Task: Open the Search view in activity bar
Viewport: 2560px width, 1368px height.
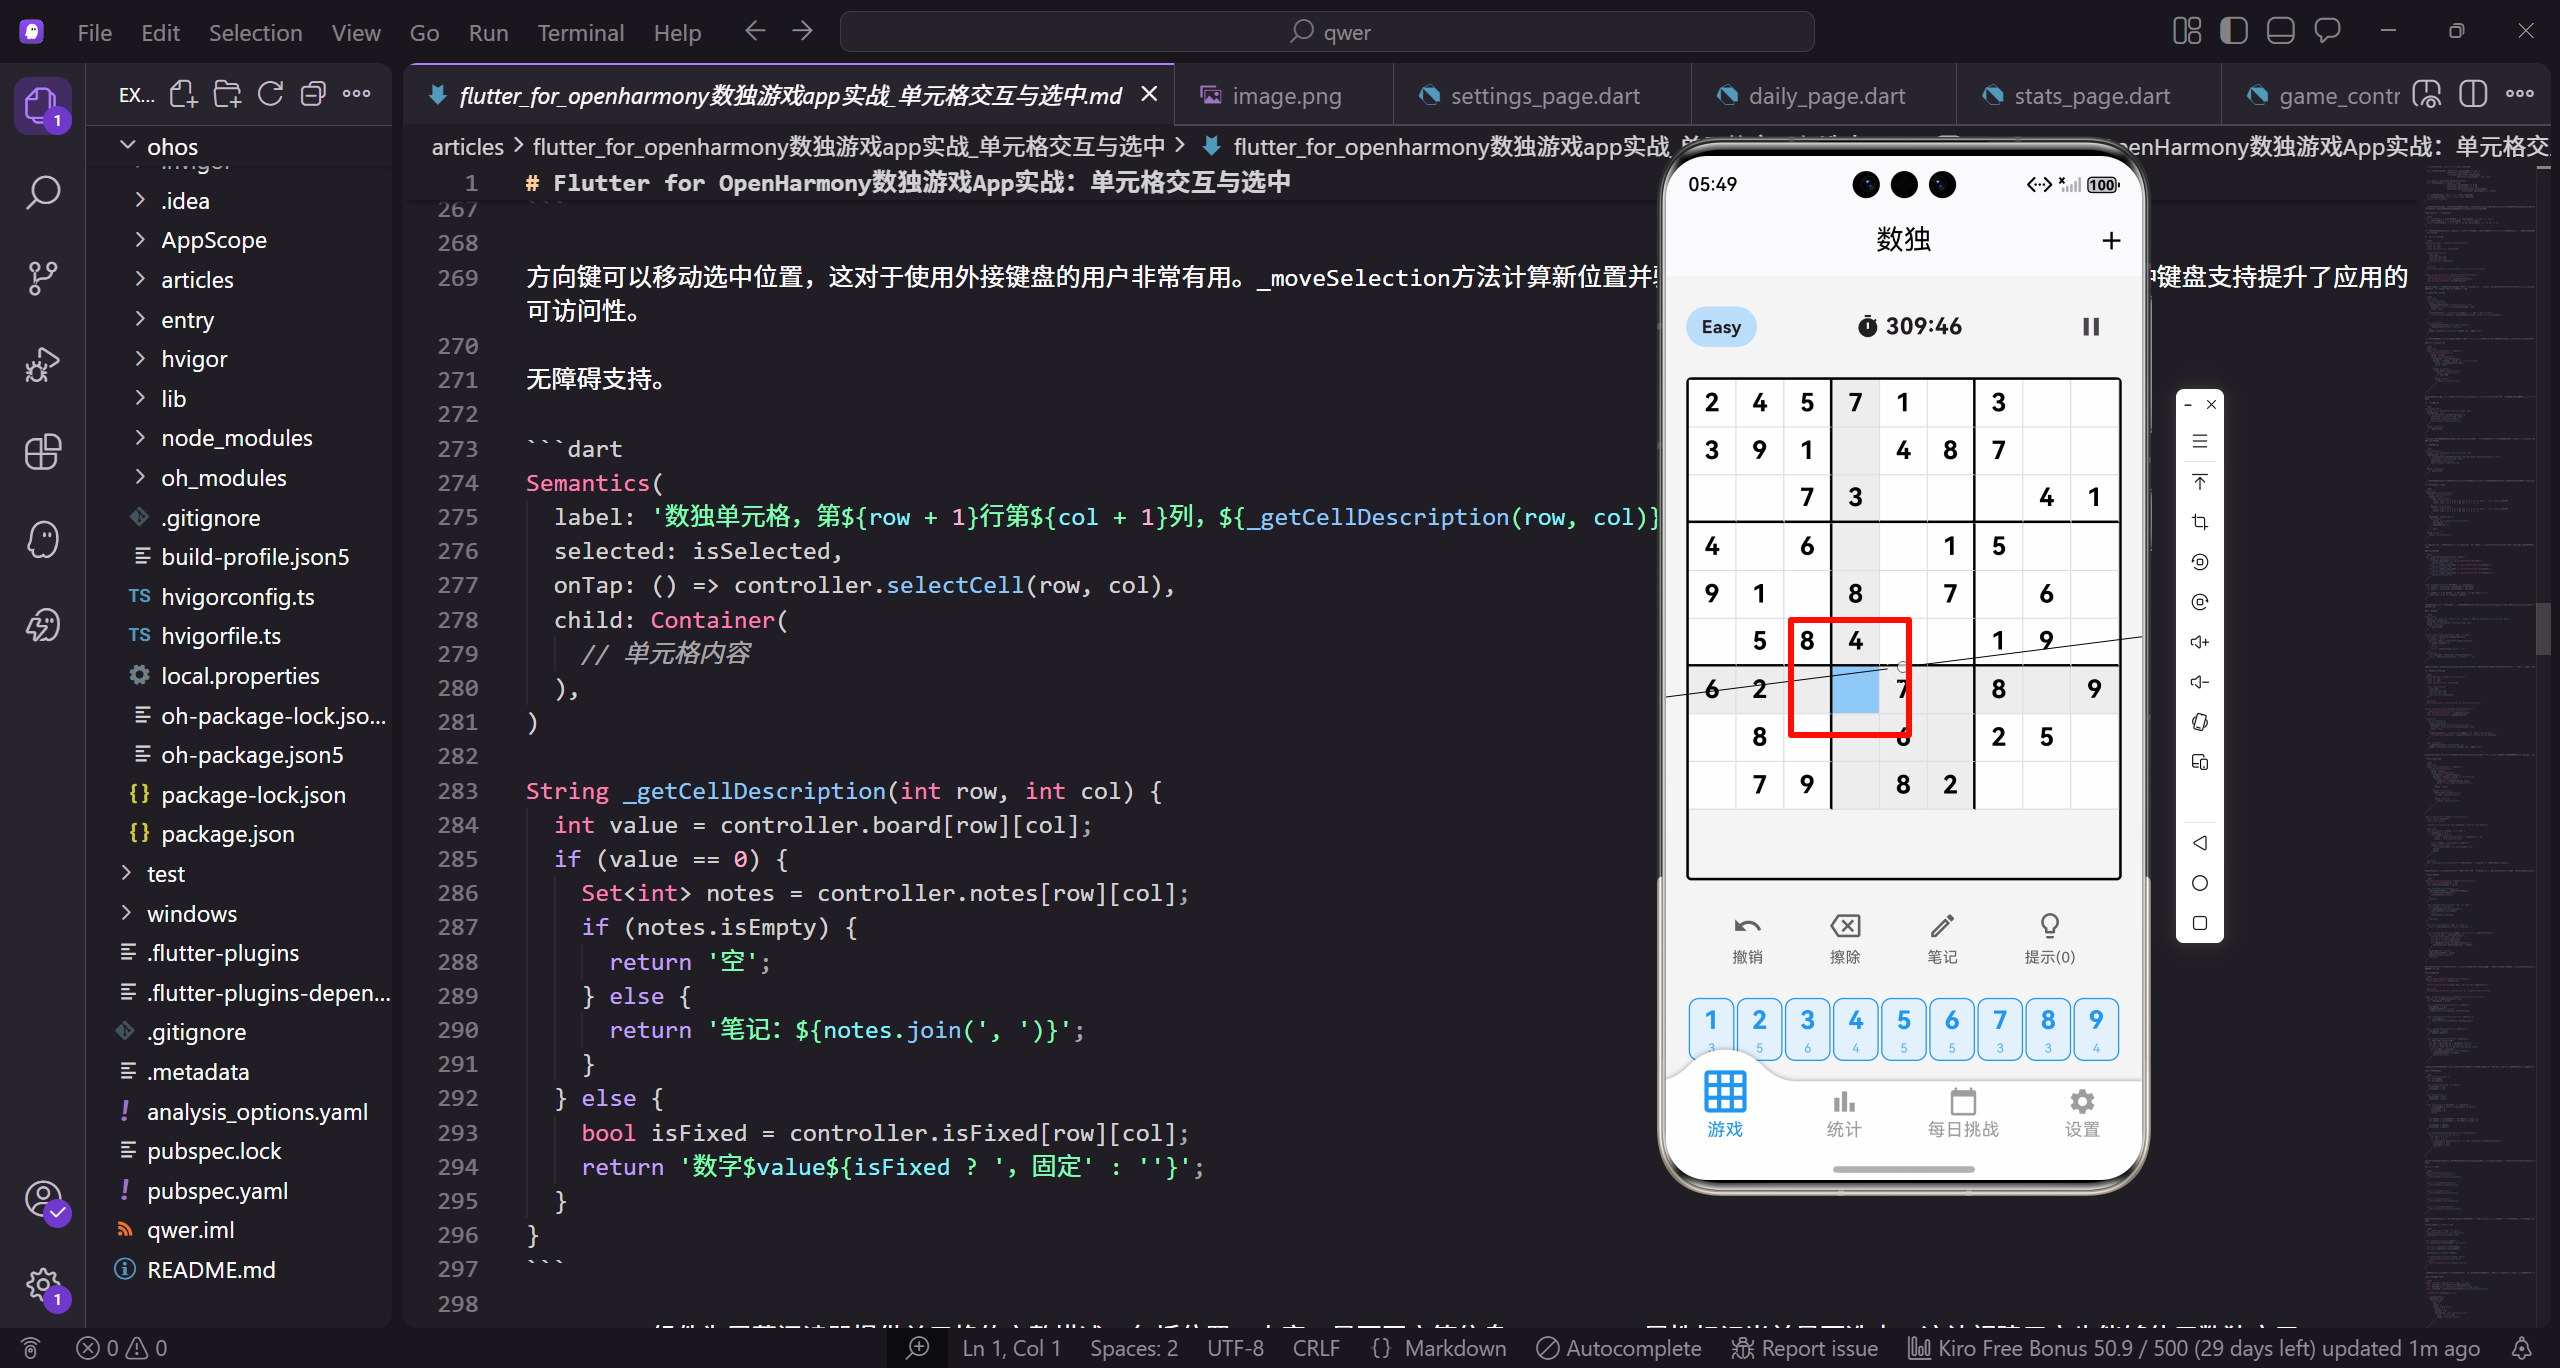Action: click(x=42, y=192)
